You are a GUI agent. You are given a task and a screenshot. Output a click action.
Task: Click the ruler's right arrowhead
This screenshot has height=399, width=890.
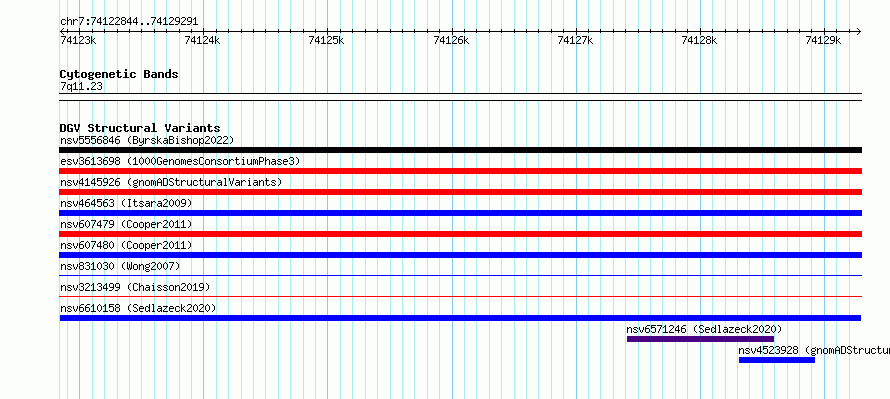point(858,31)
